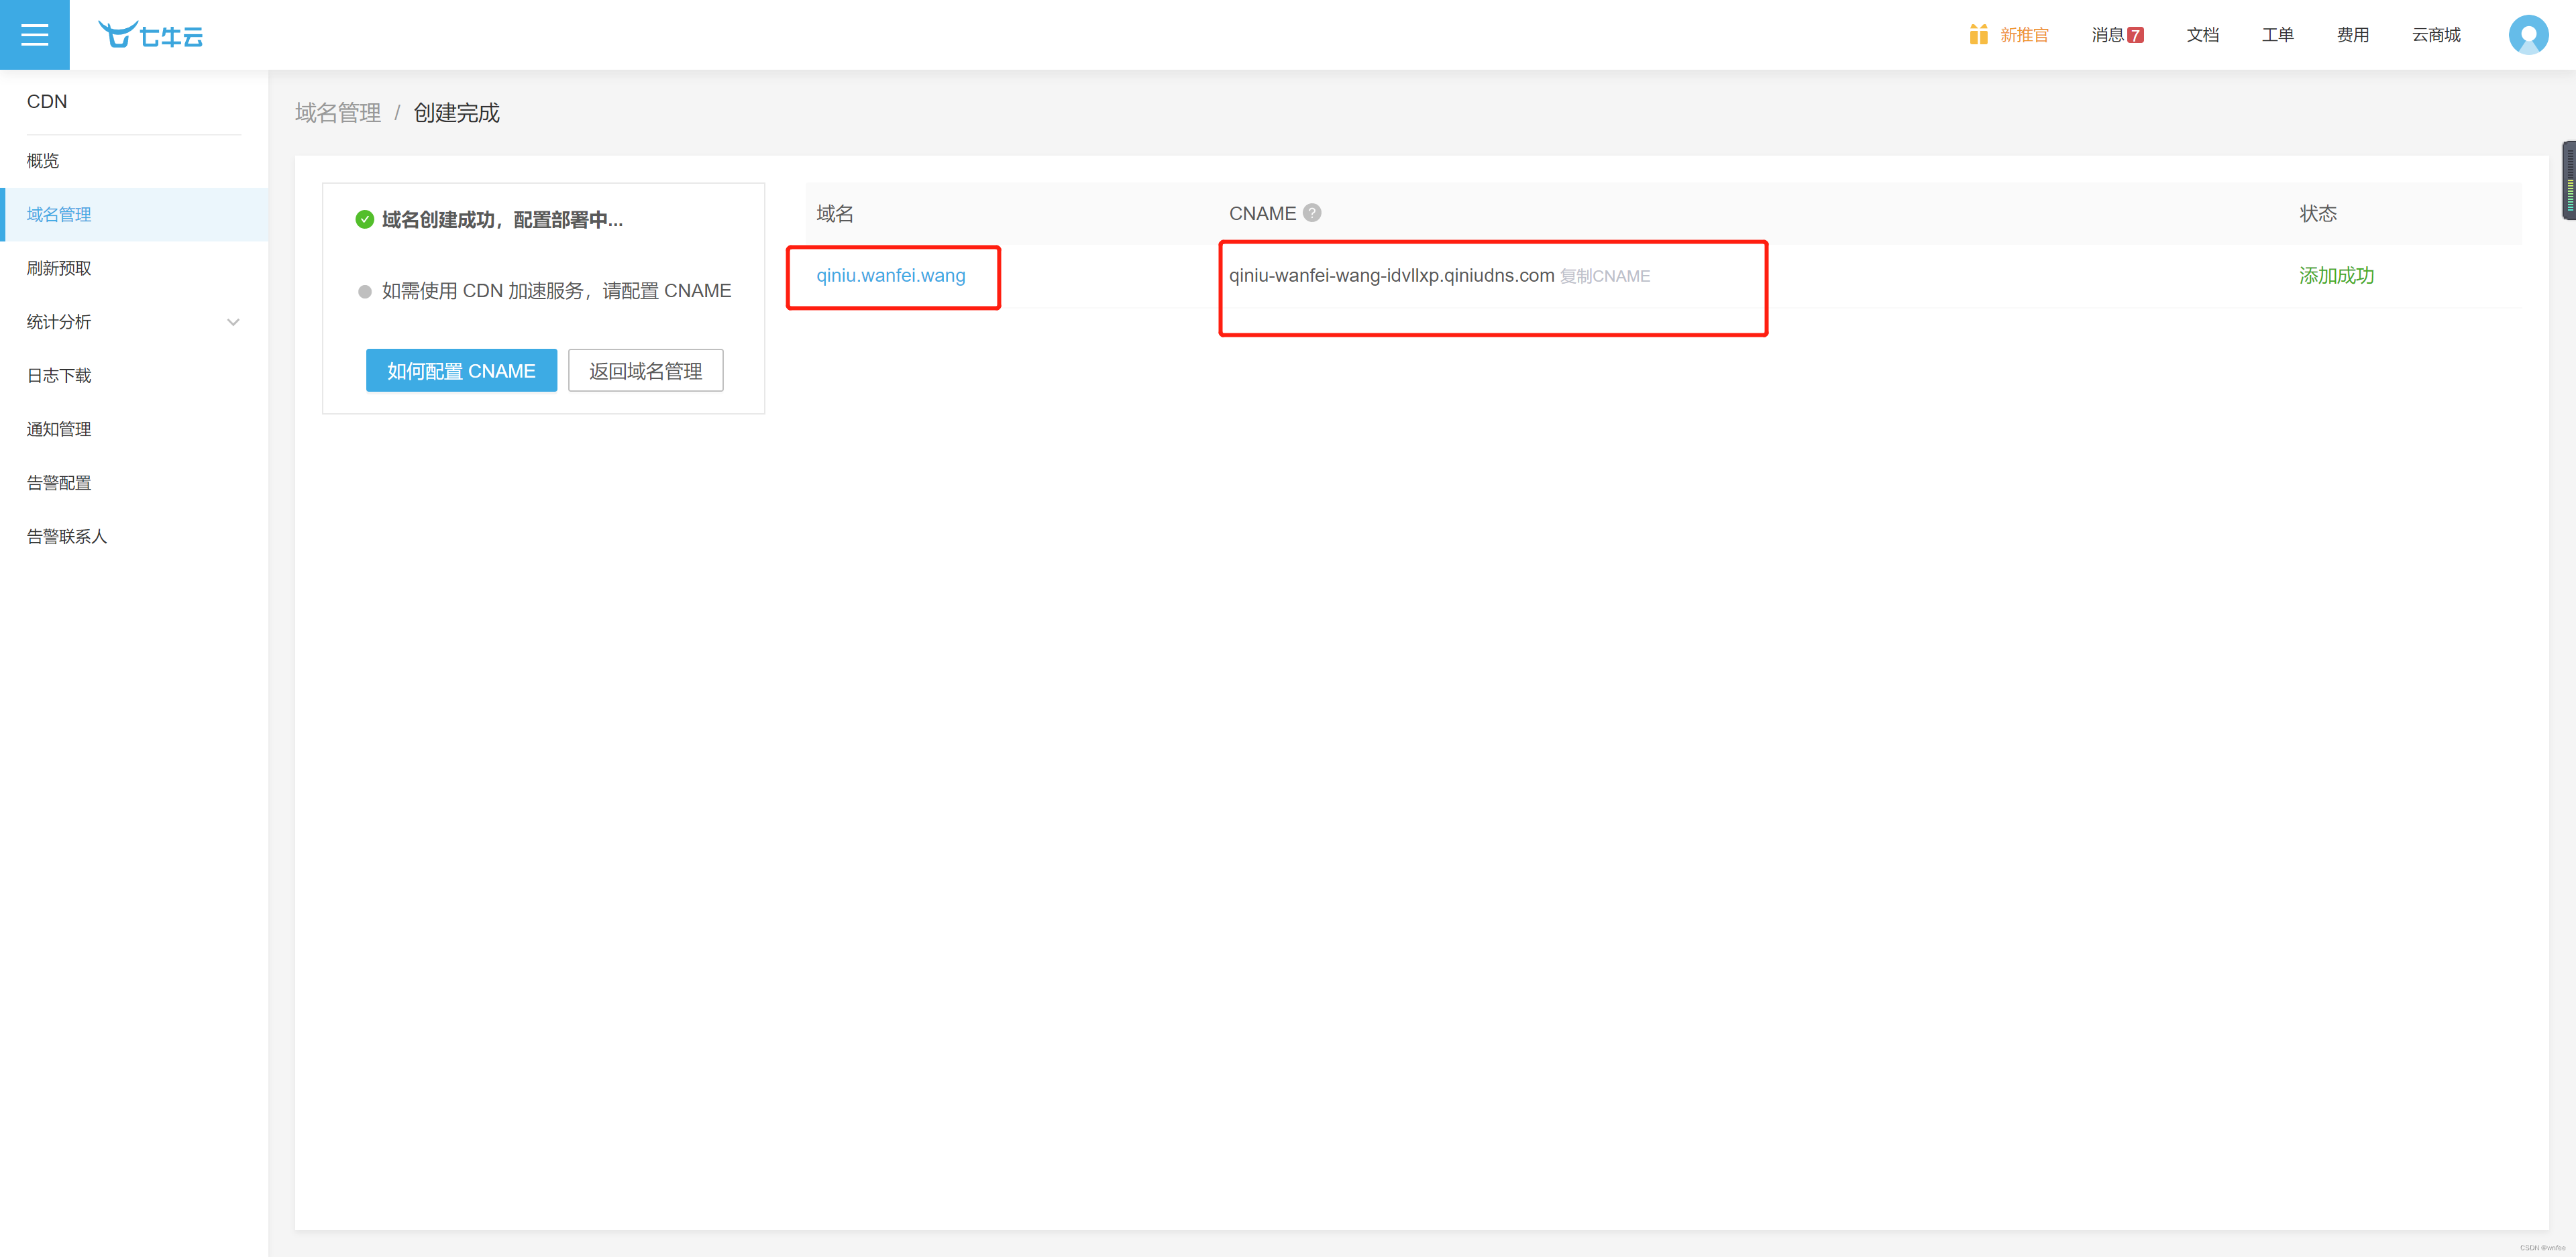
Task: Expand the 统计分析 sidebar submenu arrow
Action: click(233, 322)
